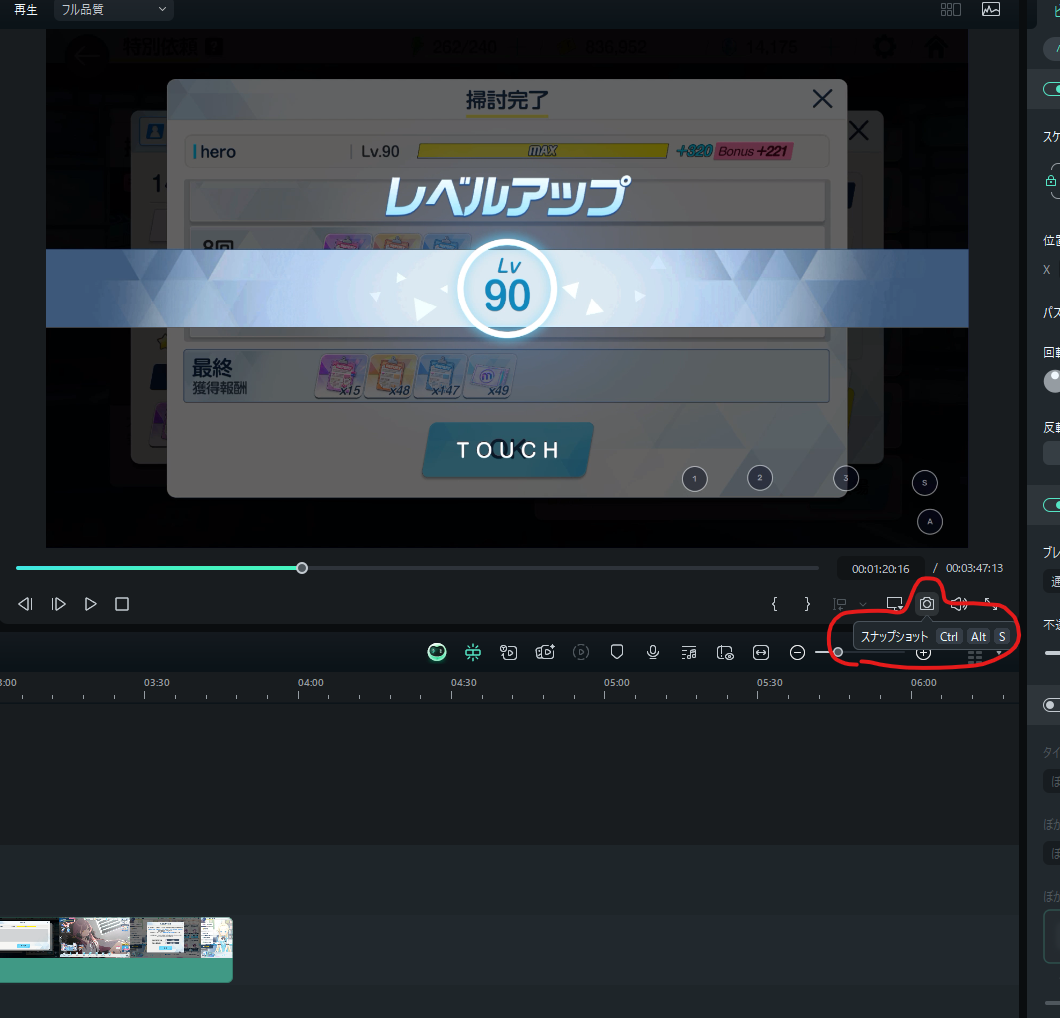This screenshot has height=1018, width=1060.
Task: Open the 再生 menu
Action: click(25, 11)
